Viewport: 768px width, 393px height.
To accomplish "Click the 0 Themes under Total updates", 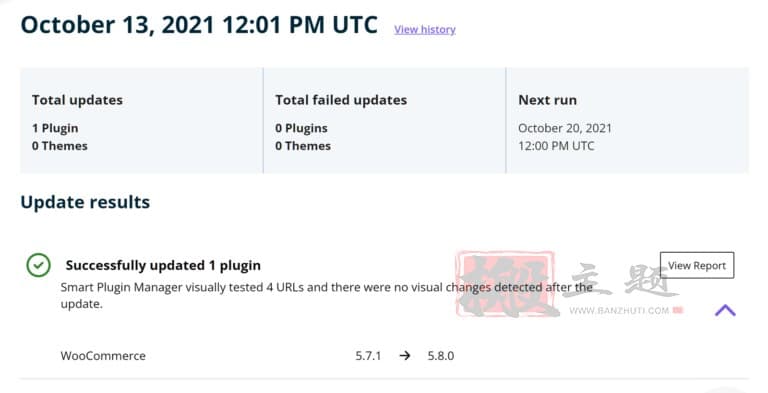I will pyautogui.click(x=60, y=146).
